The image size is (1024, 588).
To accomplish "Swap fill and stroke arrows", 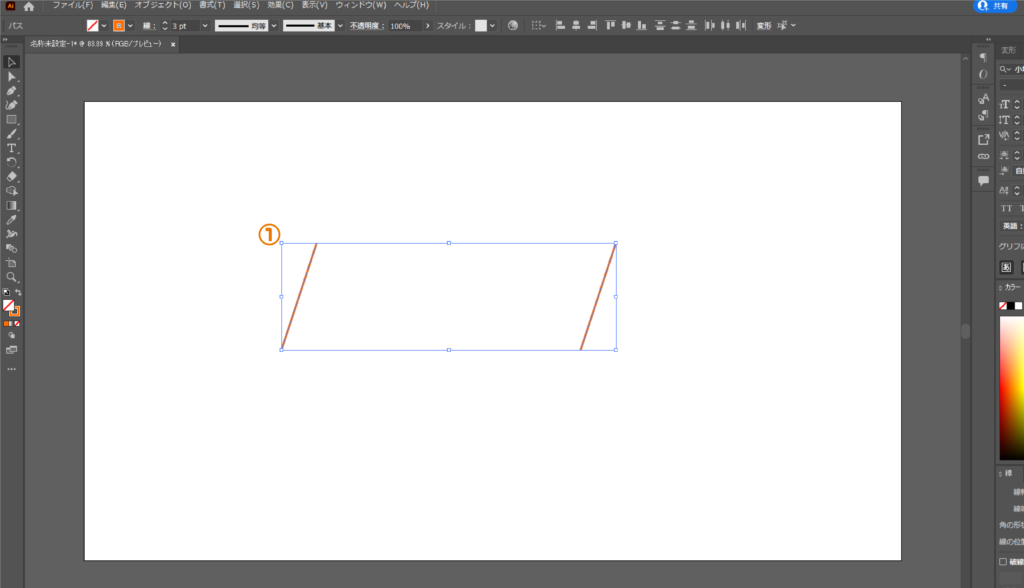I will point(18,293).
